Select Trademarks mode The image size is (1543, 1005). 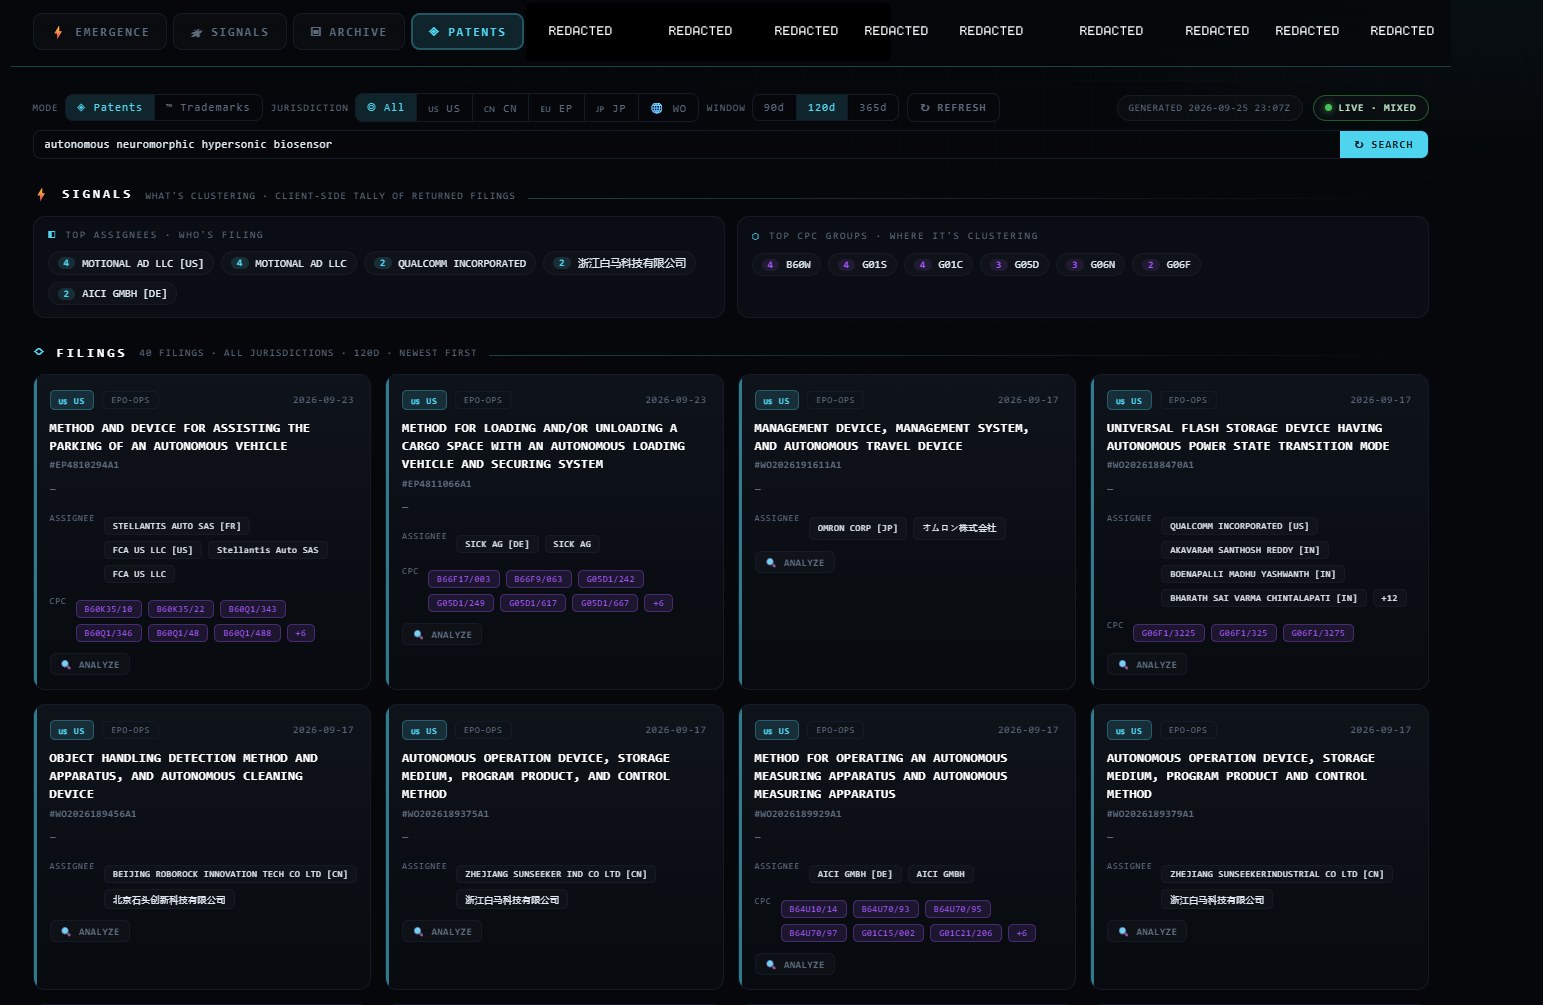coord(208,107)
